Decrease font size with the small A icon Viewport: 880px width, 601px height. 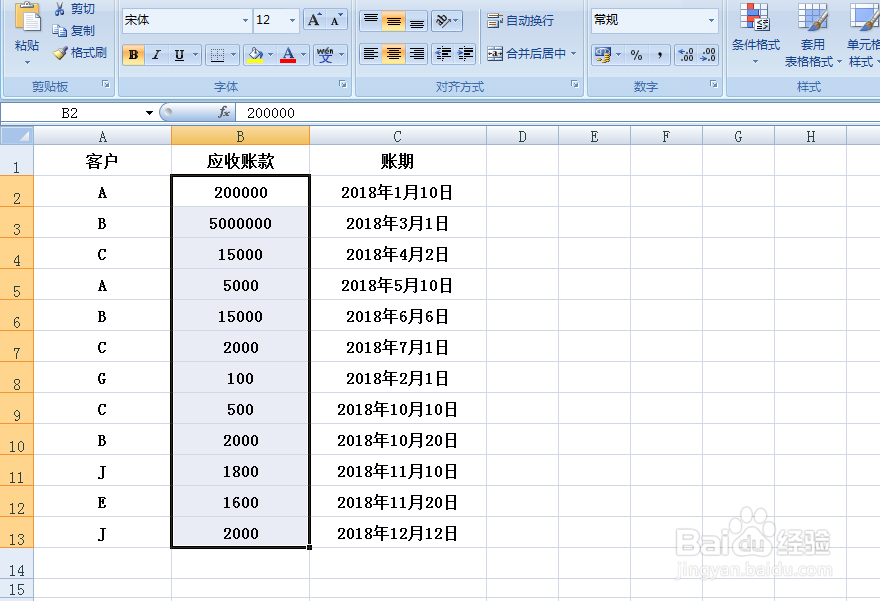(336, 20)
